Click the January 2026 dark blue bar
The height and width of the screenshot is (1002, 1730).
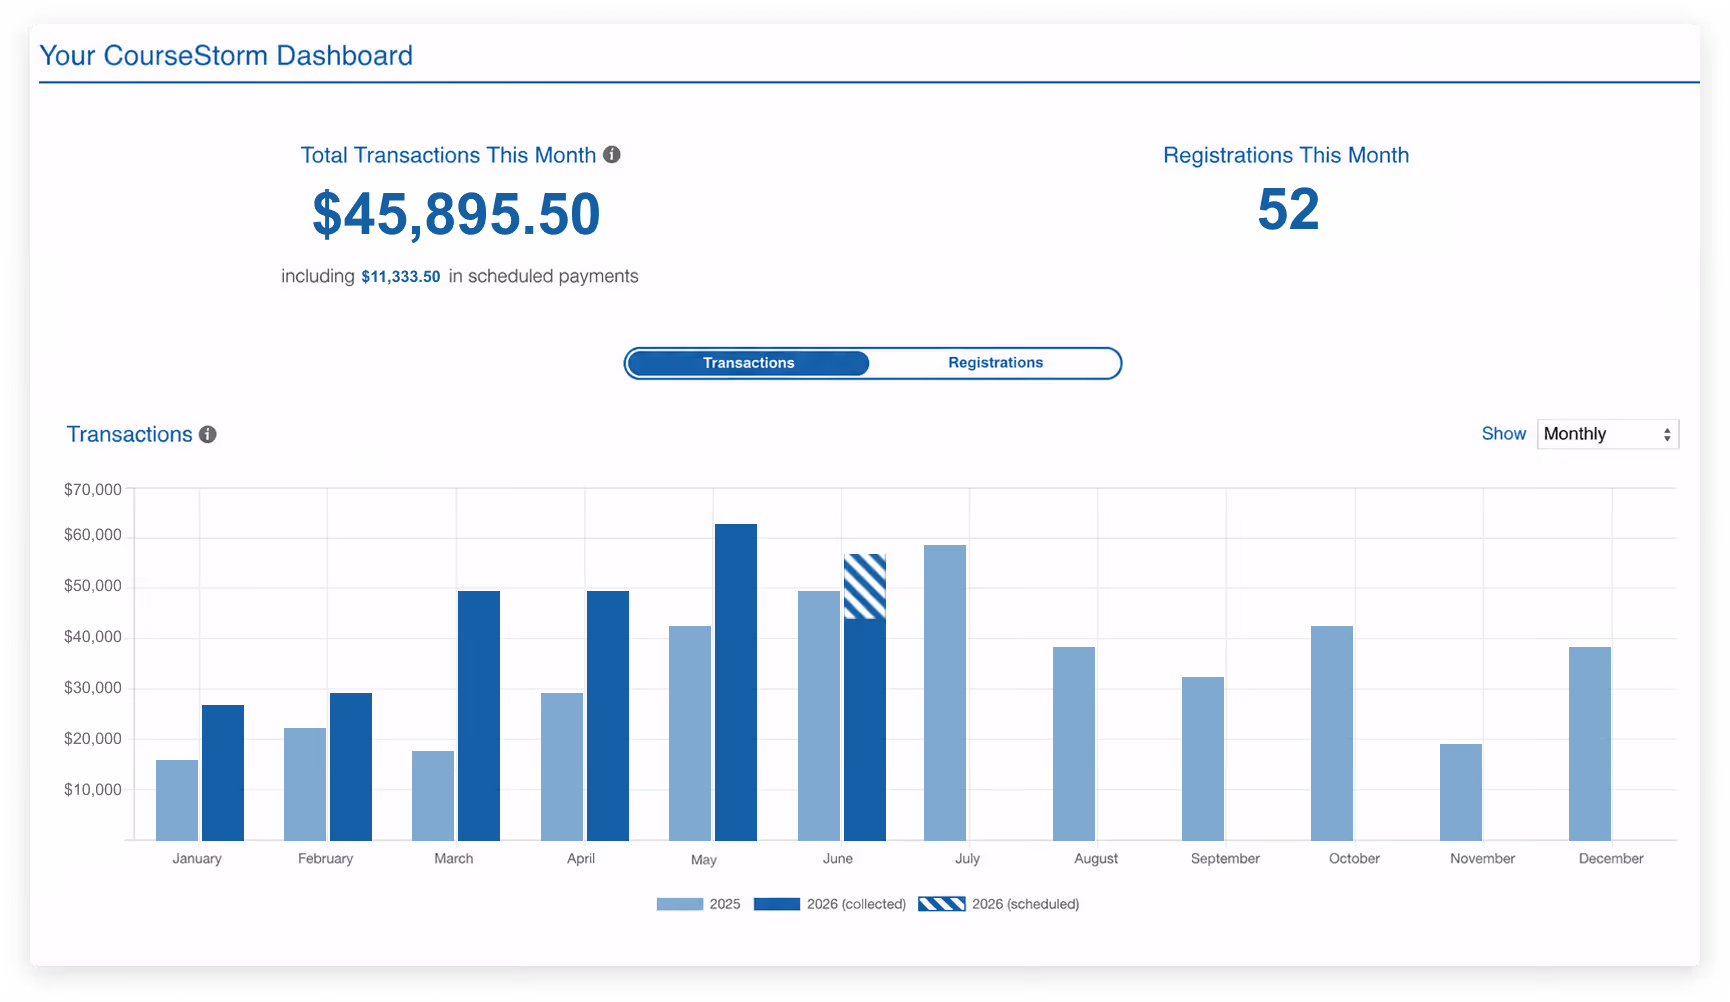(x=223, y=773)
